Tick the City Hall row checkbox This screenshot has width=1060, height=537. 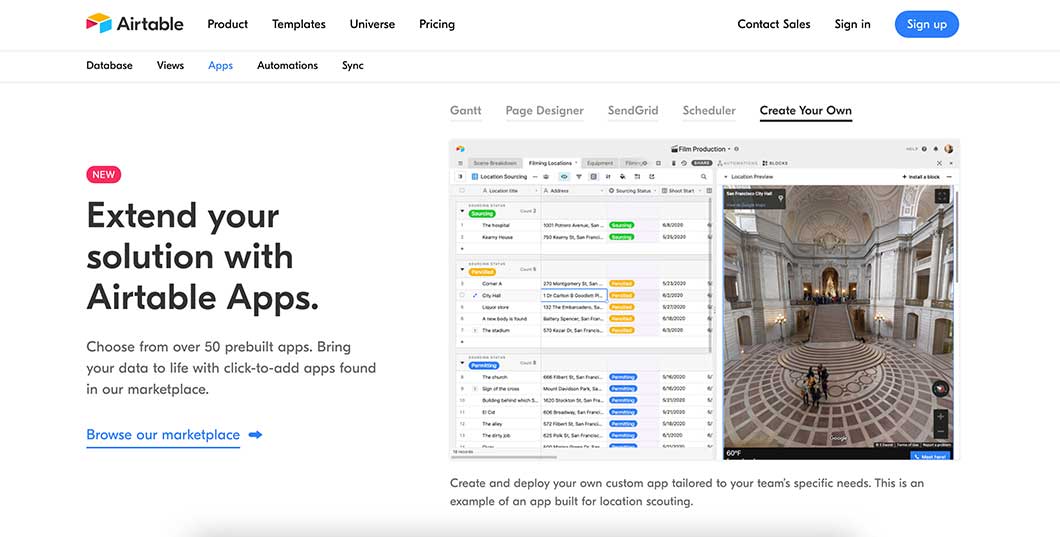click(462, 296)
